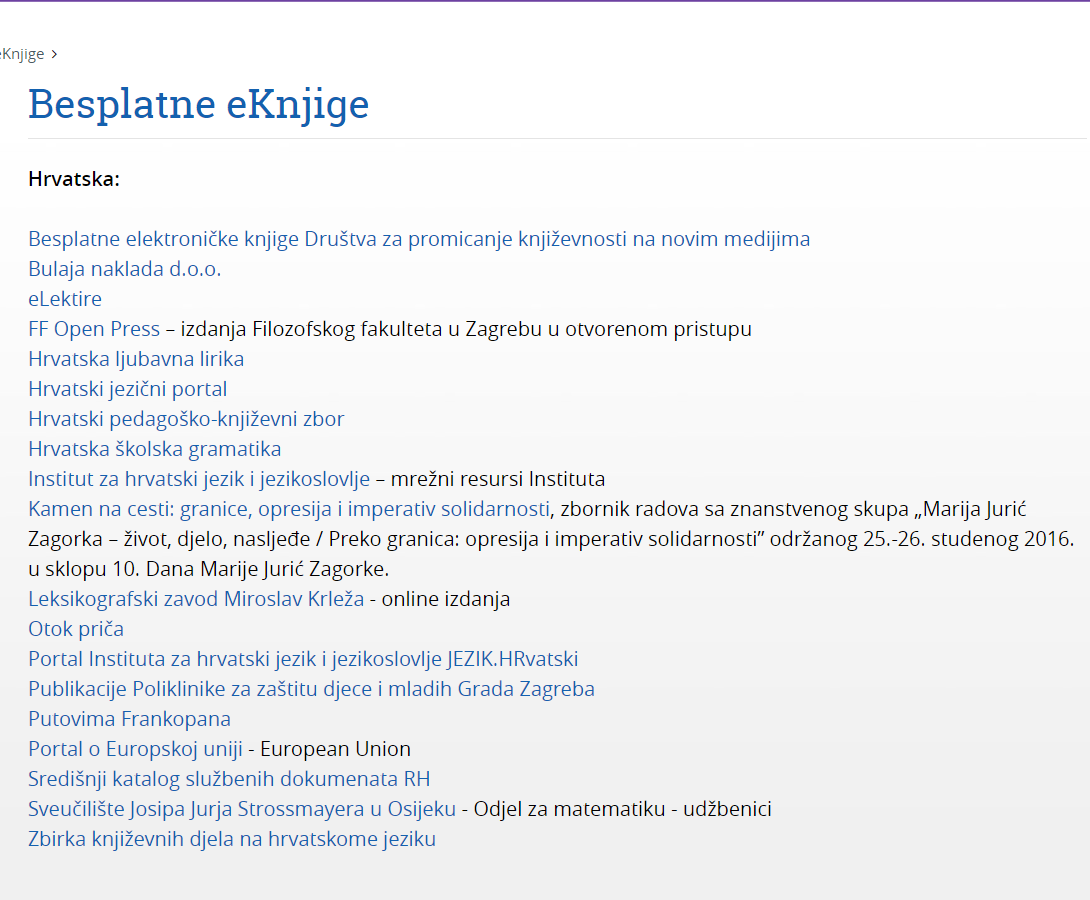Open Kamen na cesti zbornik link
1090x900 pixels.
click(x=289, y=509)
